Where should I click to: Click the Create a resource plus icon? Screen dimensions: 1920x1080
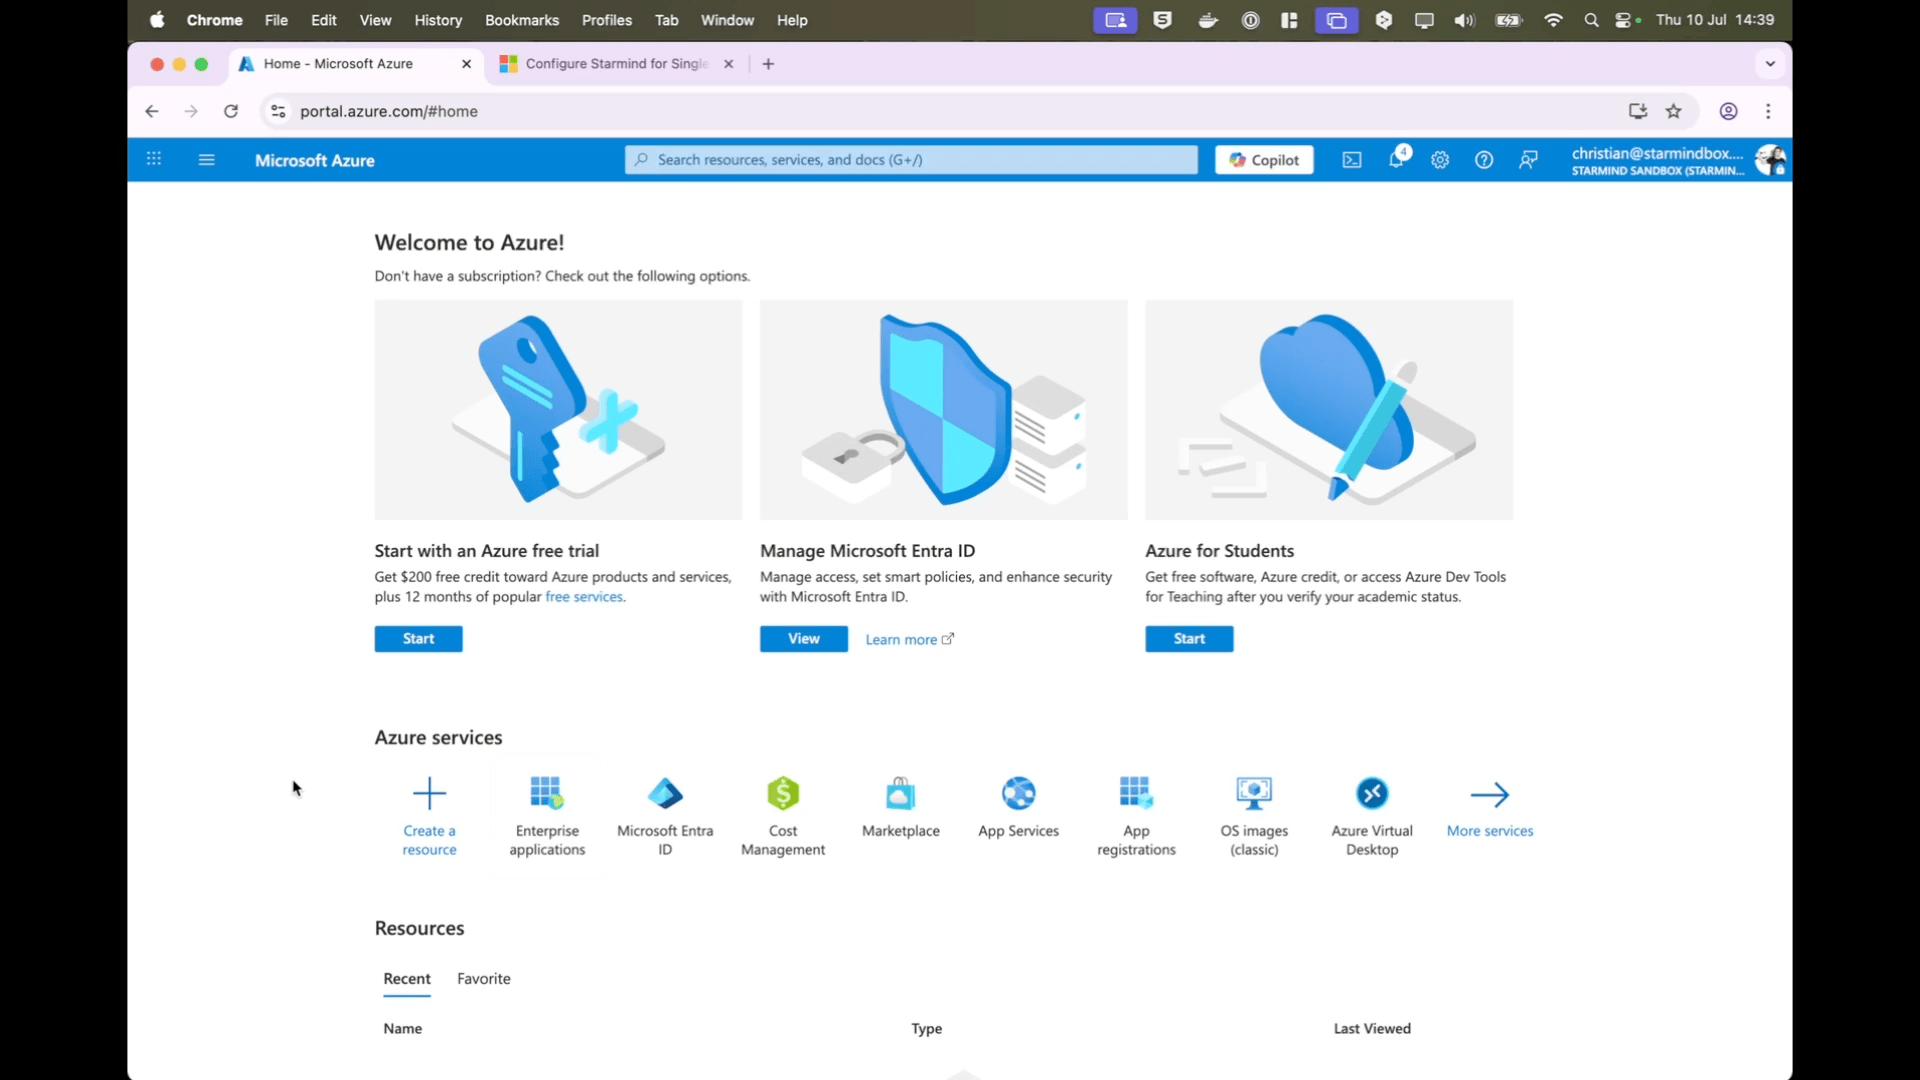(x=429, y=794)
